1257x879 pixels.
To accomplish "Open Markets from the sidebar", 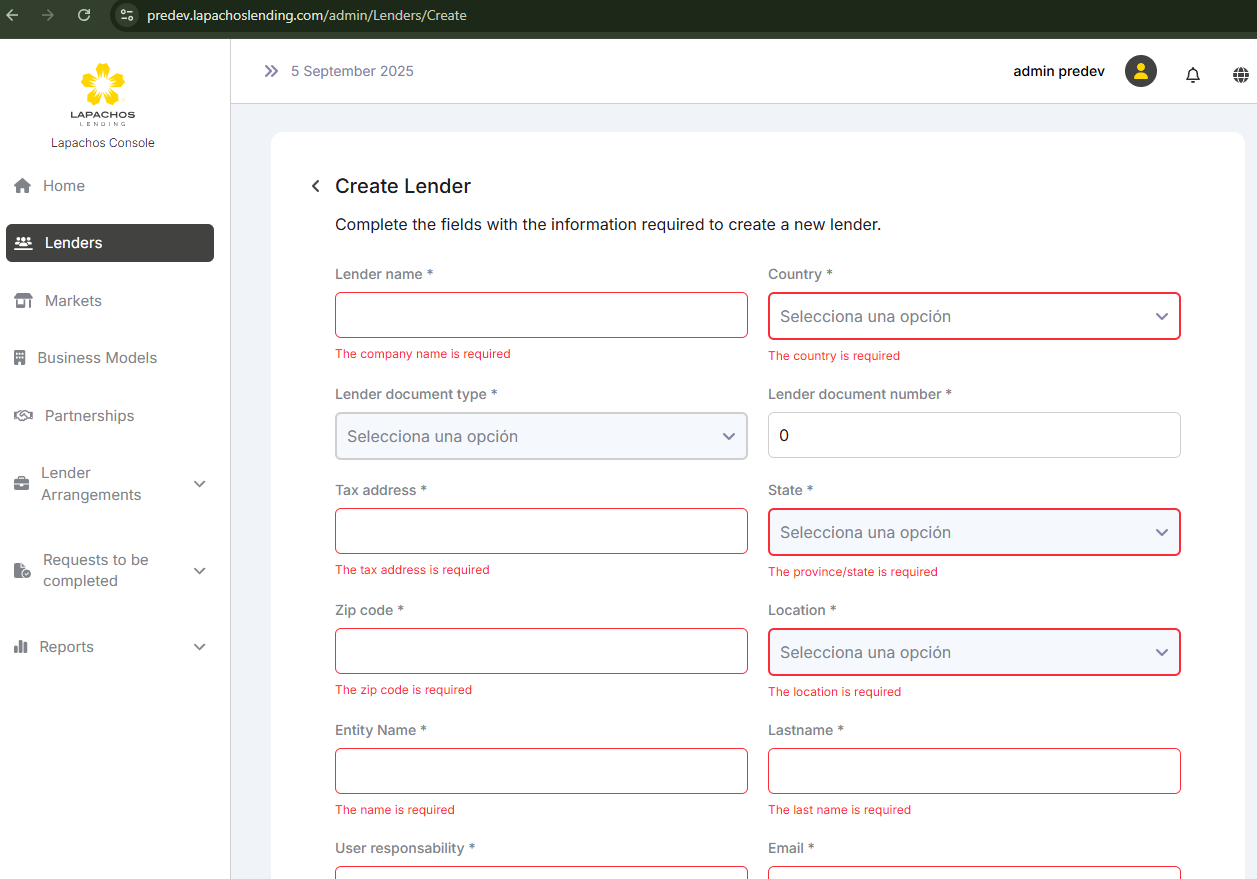I will (x=73, y=301).
